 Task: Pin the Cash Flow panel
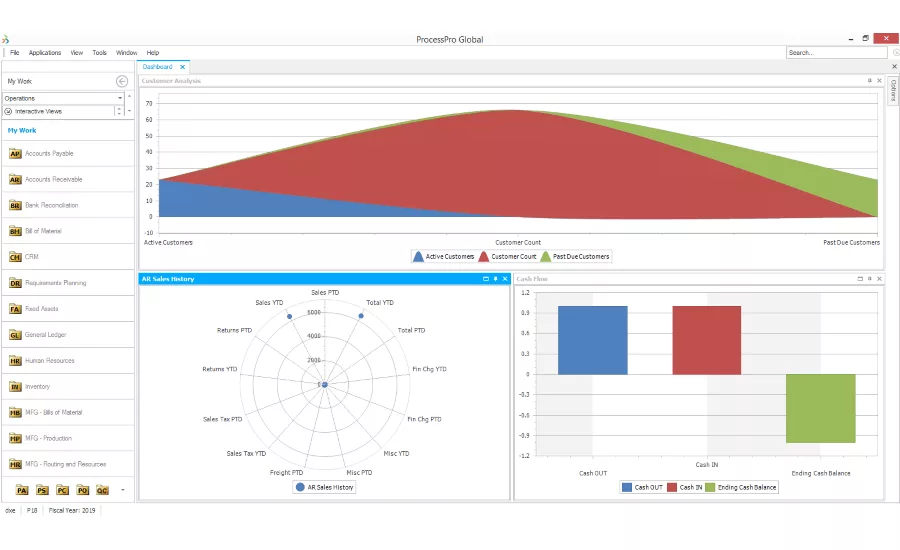pos(870,279)
